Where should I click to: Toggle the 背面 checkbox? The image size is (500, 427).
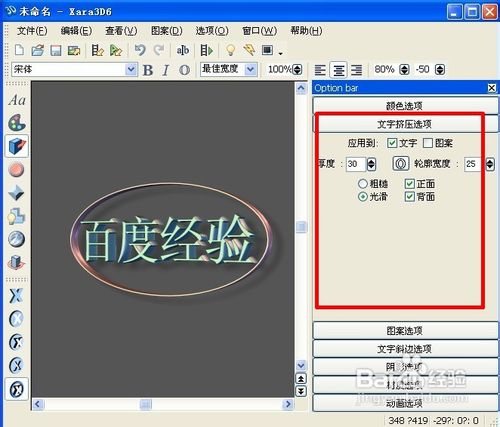(x=410, y=197)
